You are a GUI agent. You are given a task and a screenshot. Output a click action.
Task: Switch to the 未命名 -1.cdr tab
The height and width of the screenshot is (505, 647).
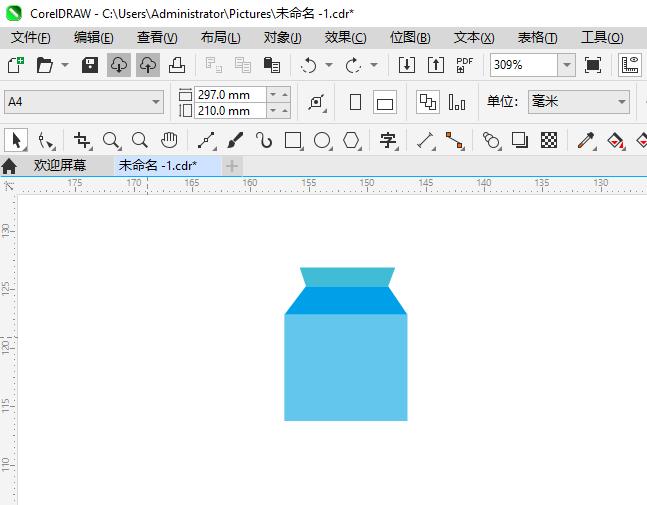(x=168, y=166)
